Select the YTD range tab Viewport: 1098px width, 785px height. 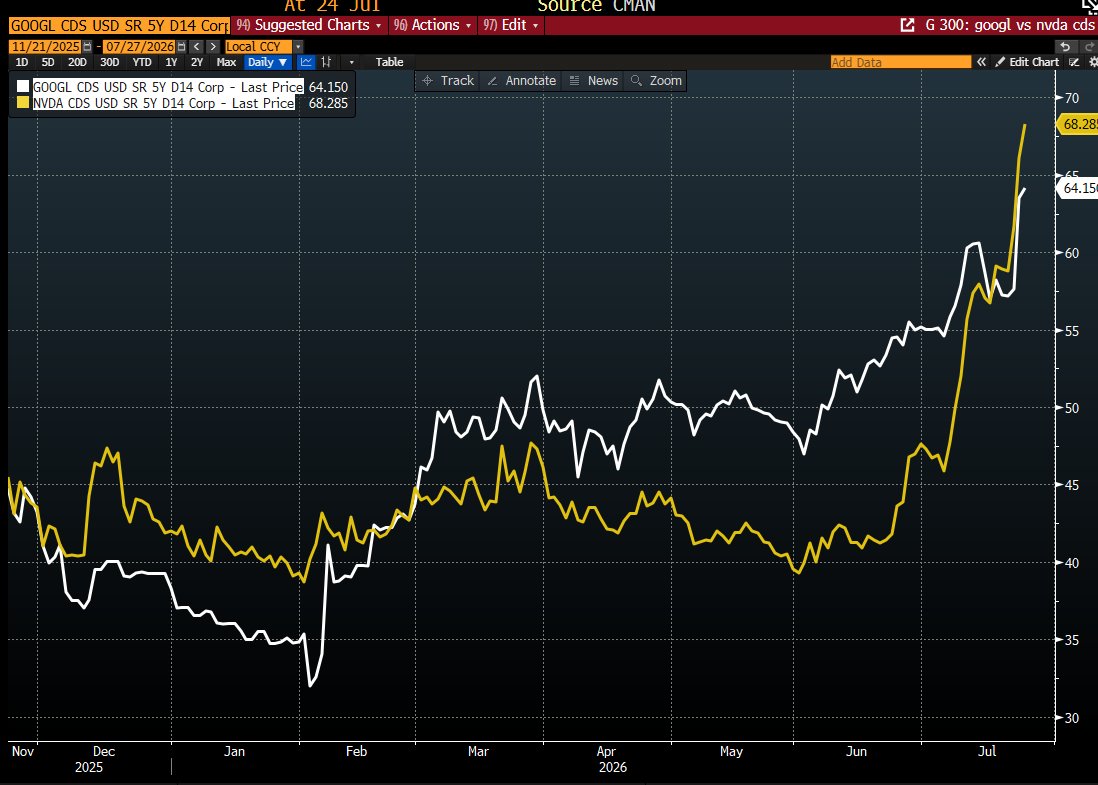[142, 62]
